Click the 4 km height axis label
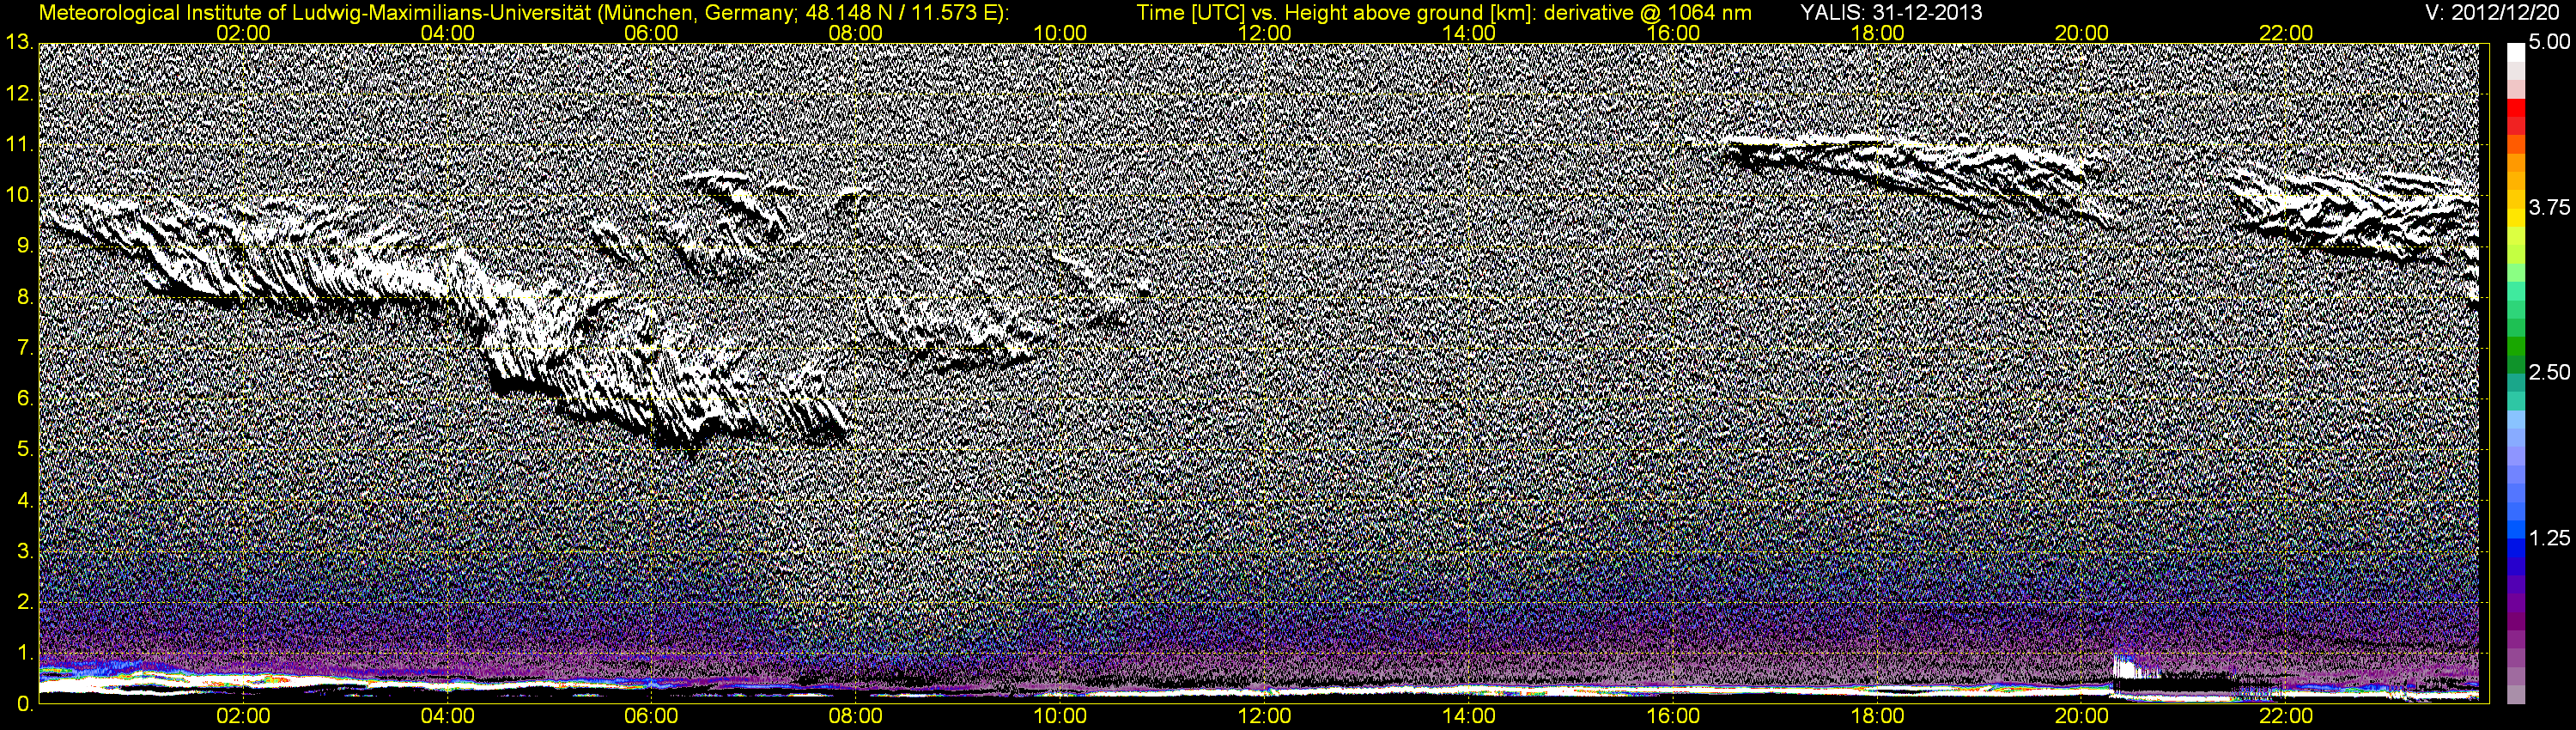Image resolution: width=2576 pixels, height=730 pixels. pyautogui.click(x=24, y=500)
